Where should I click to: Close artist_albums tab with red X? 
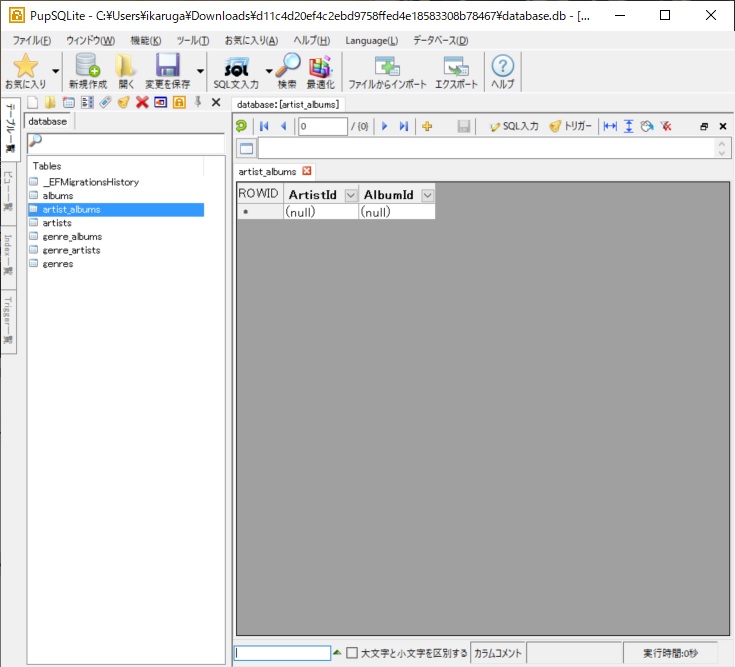pos(307,171)
